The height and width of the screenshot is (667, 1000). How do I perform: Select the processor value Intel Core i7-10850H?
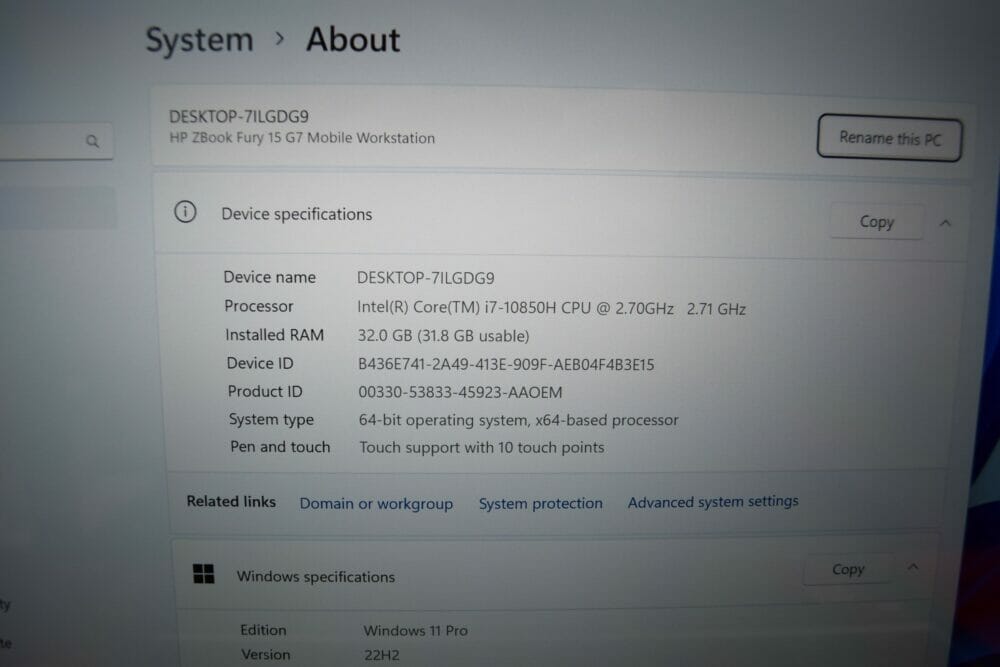[551, 308]
